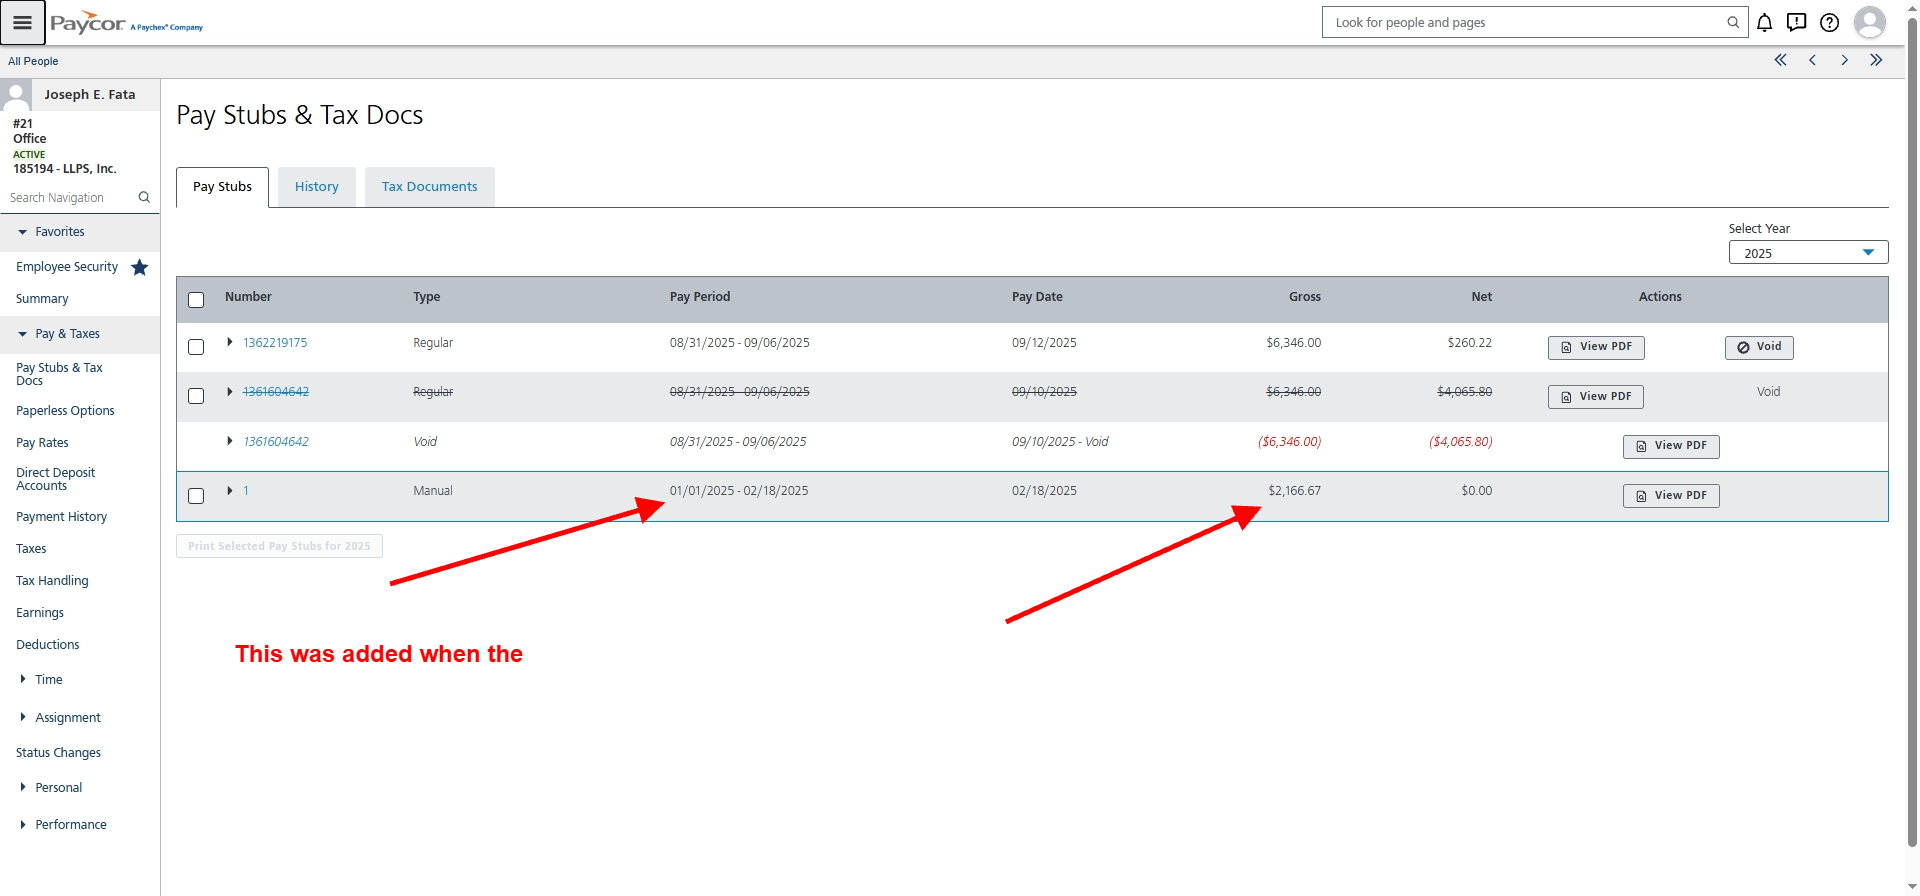The height and width of the screenshot is (896, 1920).
Task: Open the user profile avatar
Action: point(1868,22)
